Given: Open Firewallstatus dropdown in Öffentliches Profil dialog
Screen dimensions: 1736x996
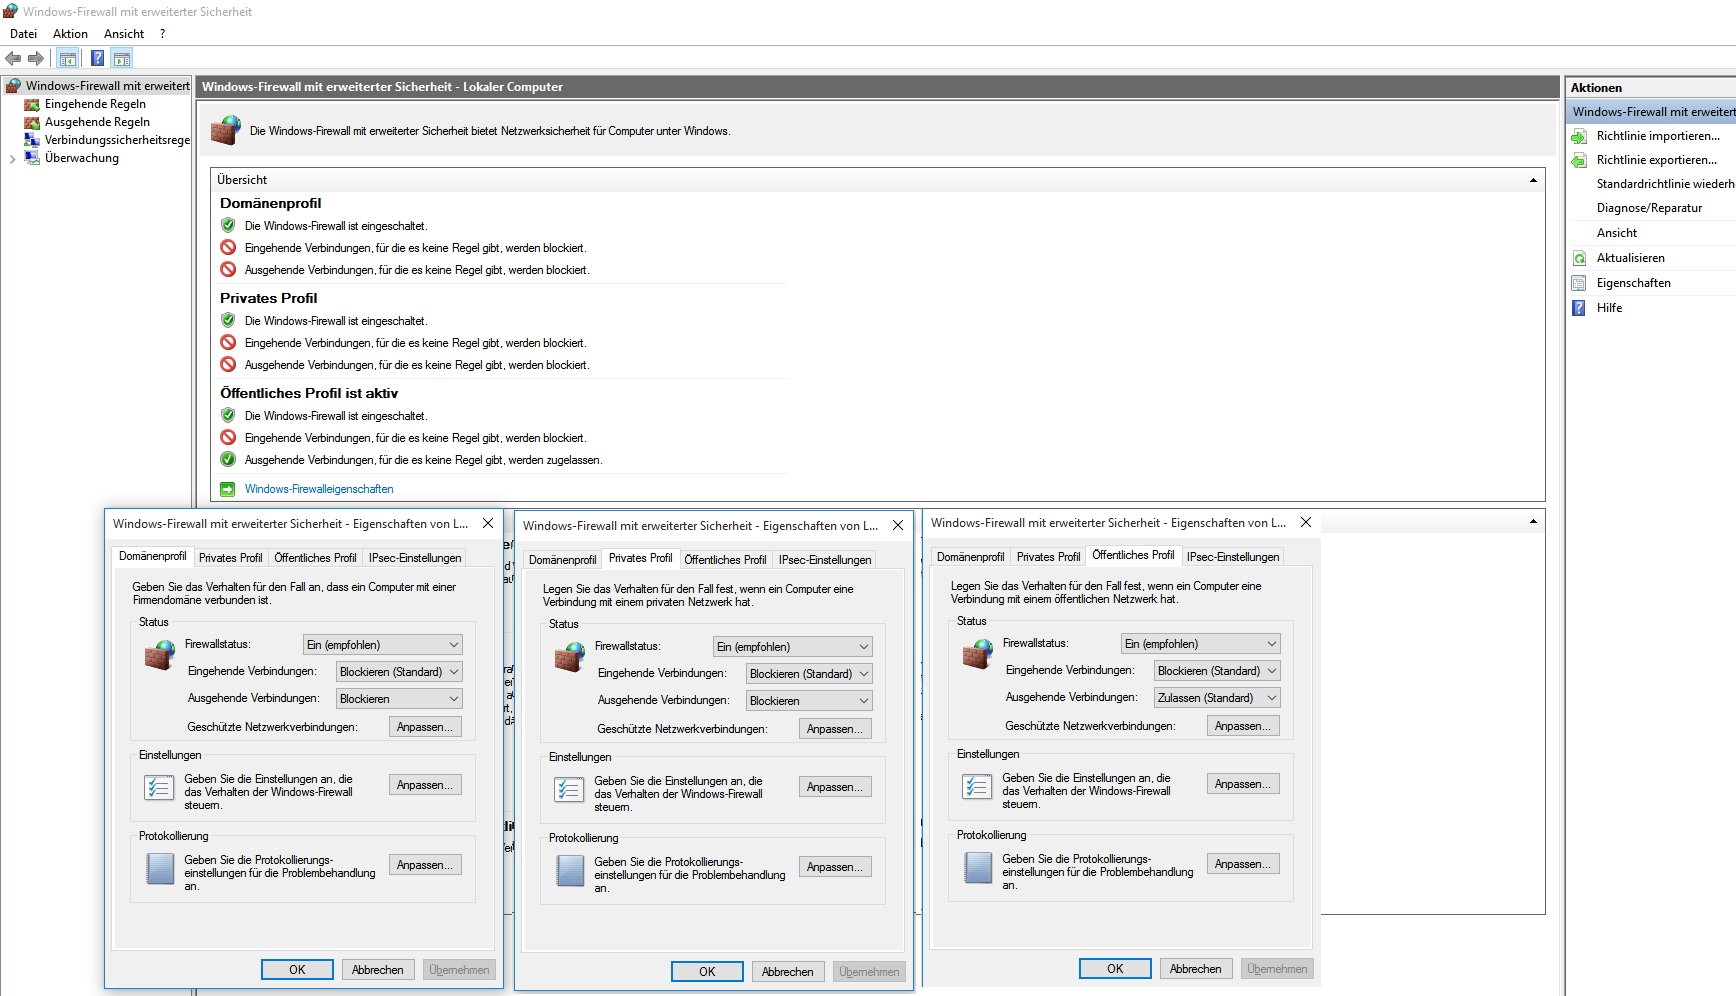Looking at the screenshot, I should (x=1201, y=644).
